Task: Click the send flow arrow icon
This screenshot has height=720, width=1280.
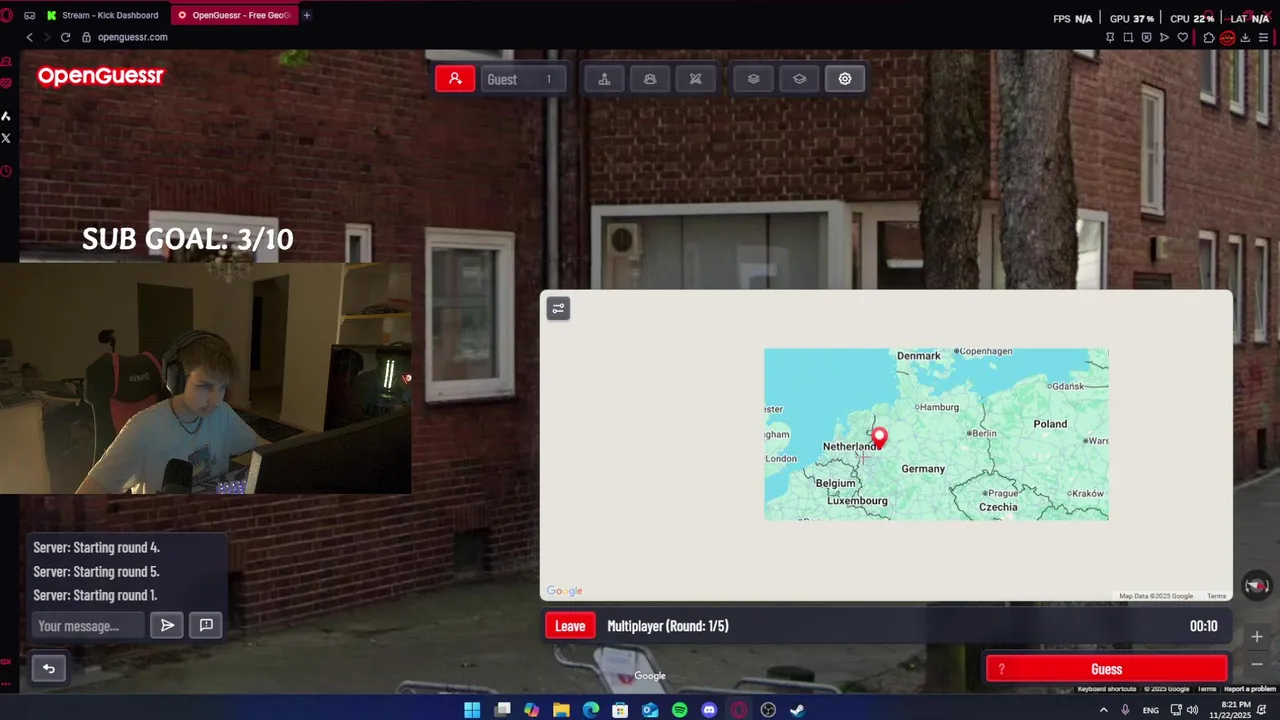Action: tap(1164, 37)
